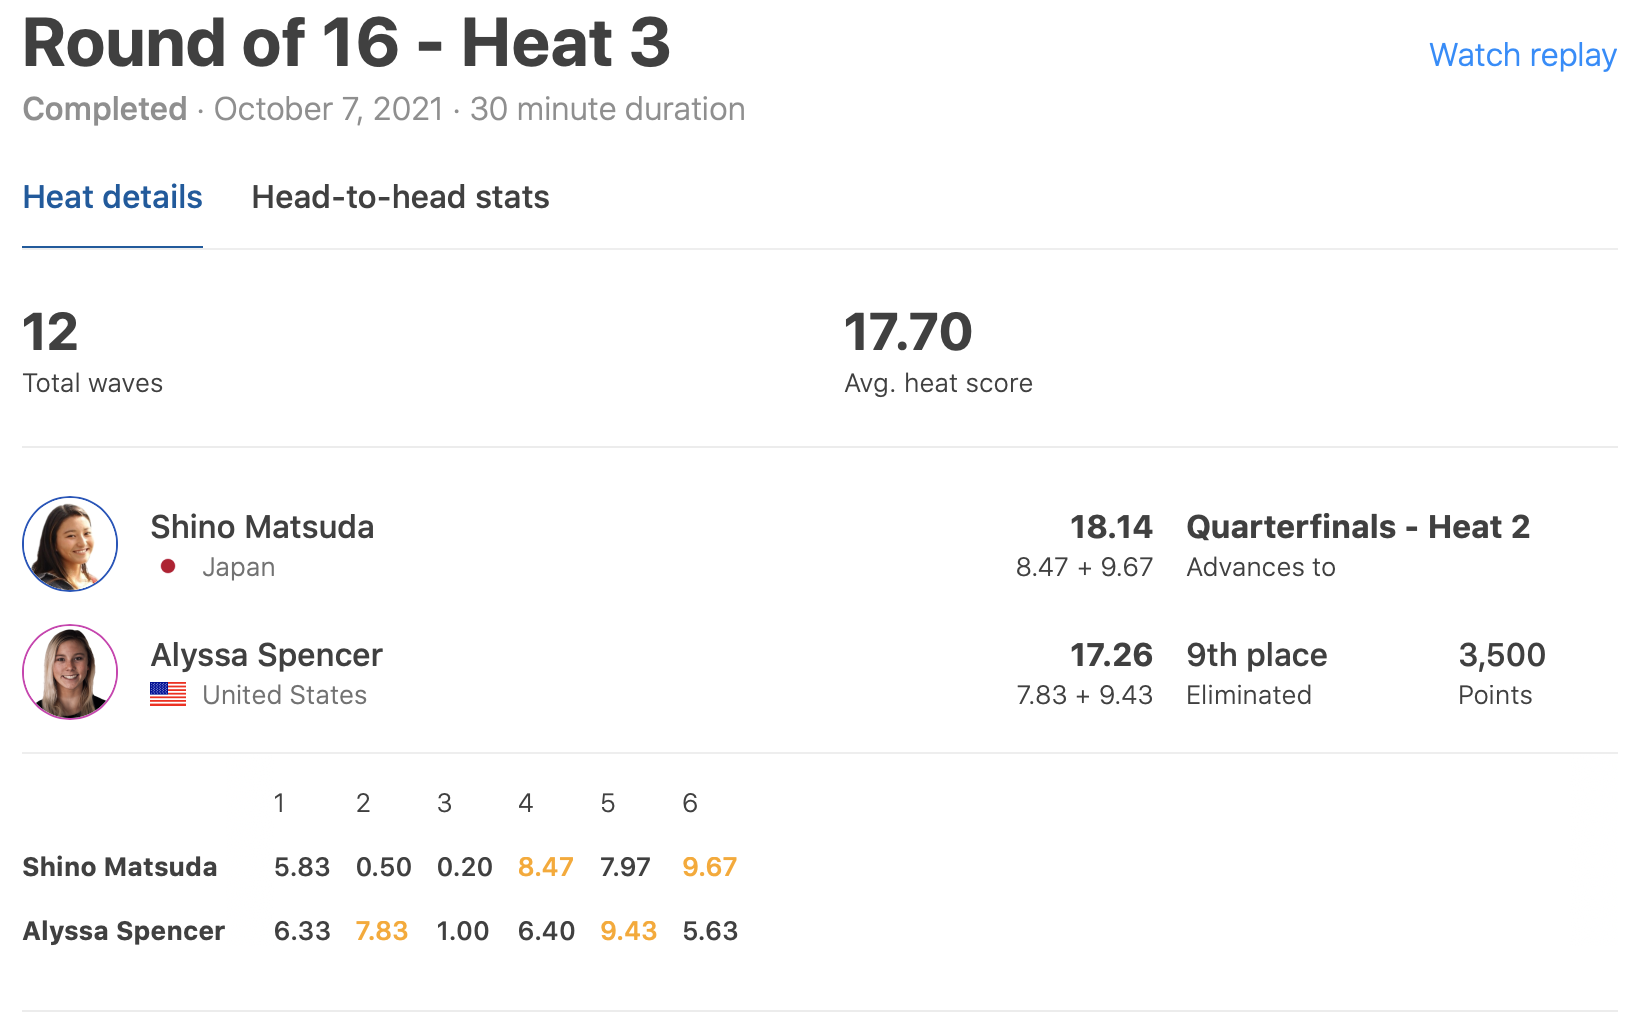Click the 17.70 average heat score

[x=908, y=333]
